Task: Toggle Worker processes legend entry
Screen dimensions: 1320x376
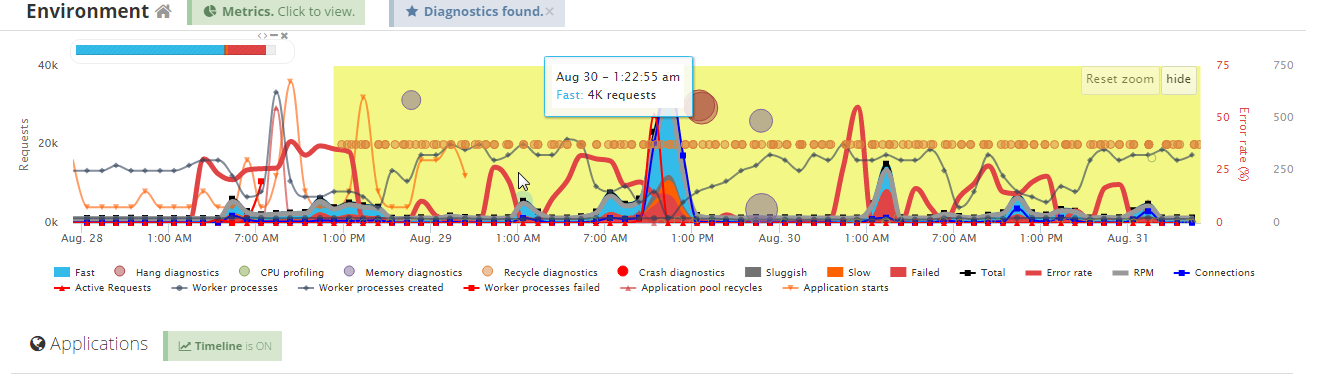Action: tap(226, 288)
